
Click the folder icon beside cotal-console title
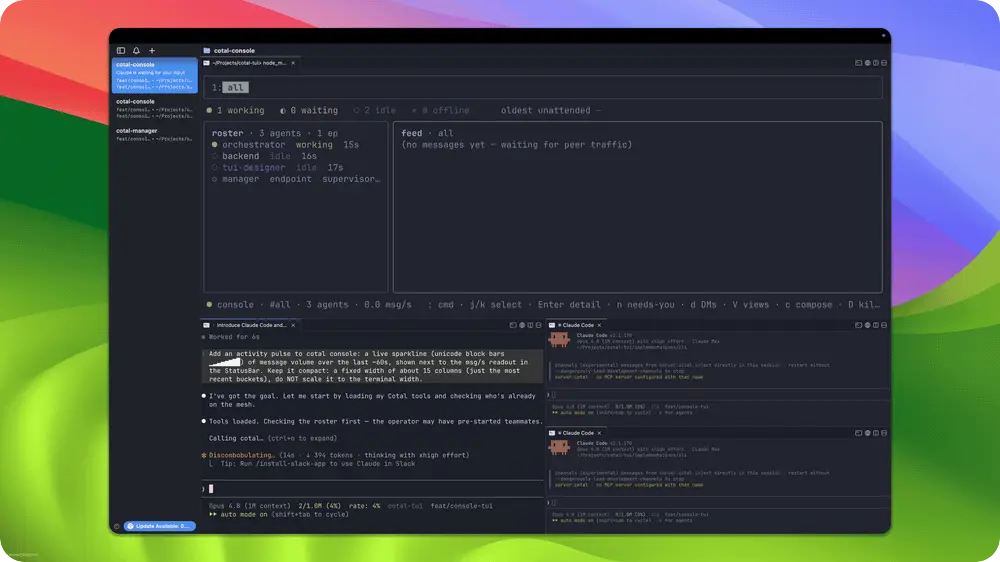click(x=207, y=50)
